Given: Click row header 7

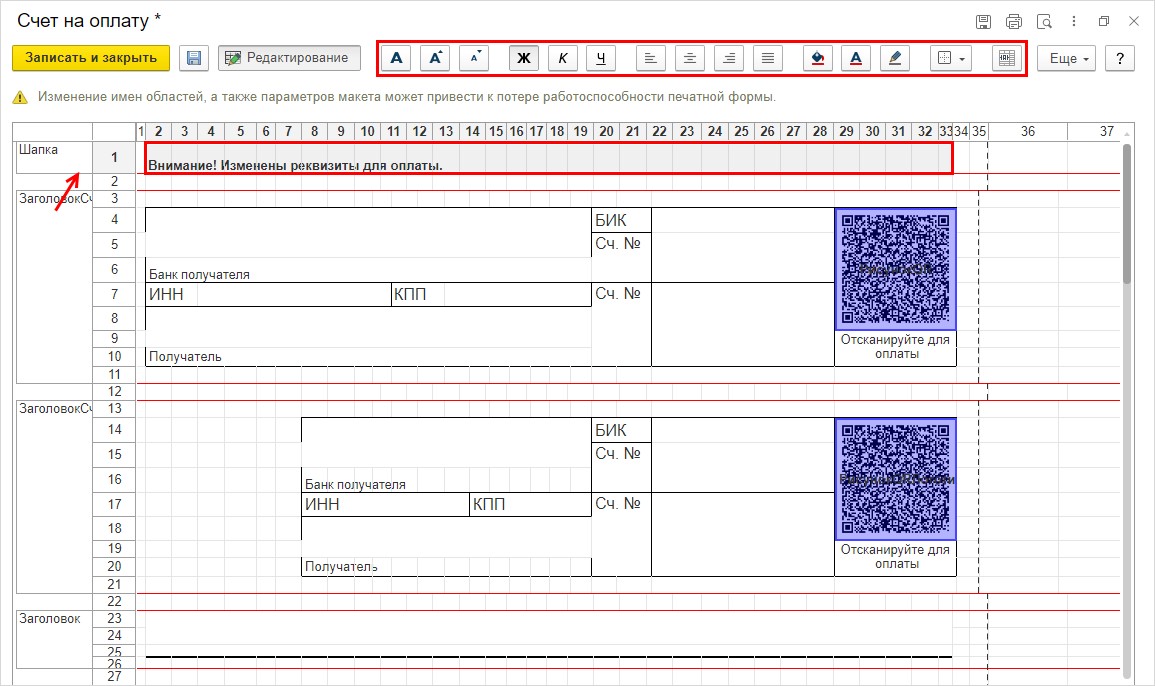Looking at the screenshot, I should [x=114, y=294].
